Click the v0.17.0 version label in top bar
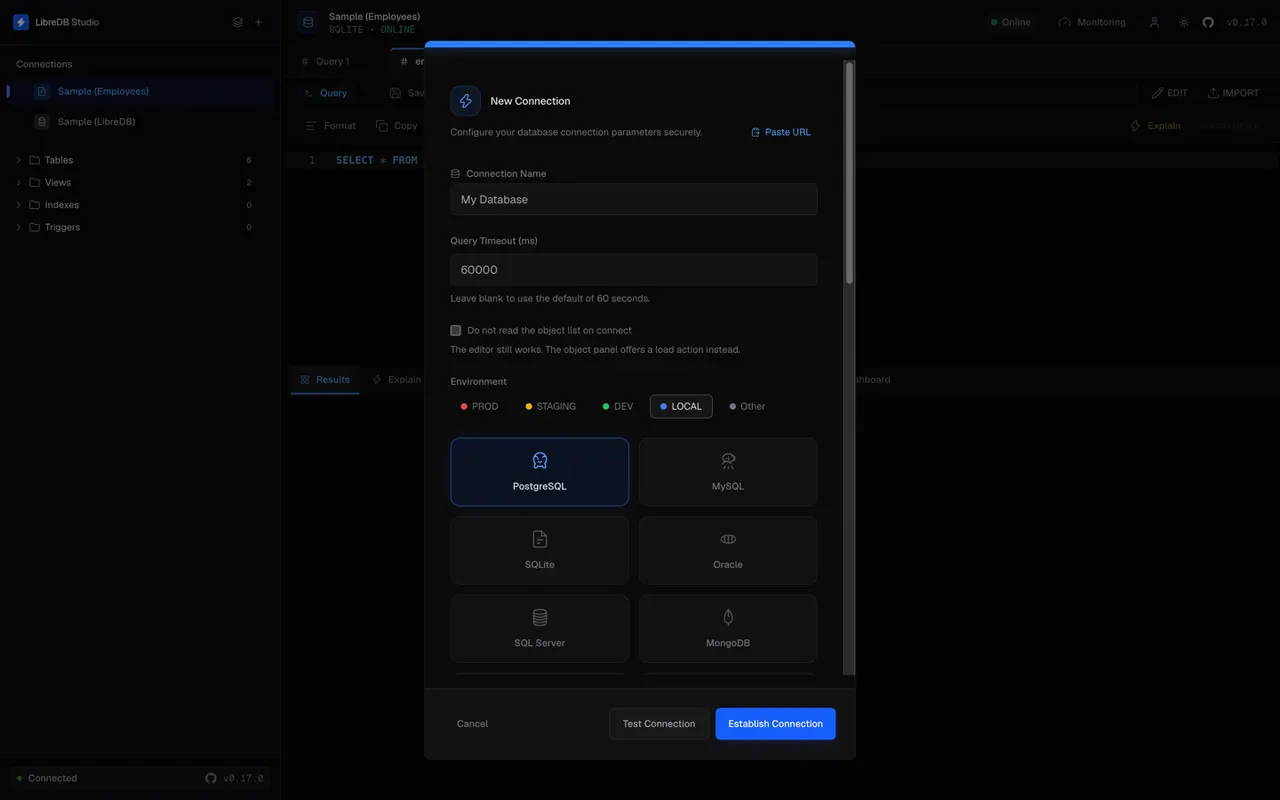This screenshot has width=1280, height=800. (x=1246, y=22)
